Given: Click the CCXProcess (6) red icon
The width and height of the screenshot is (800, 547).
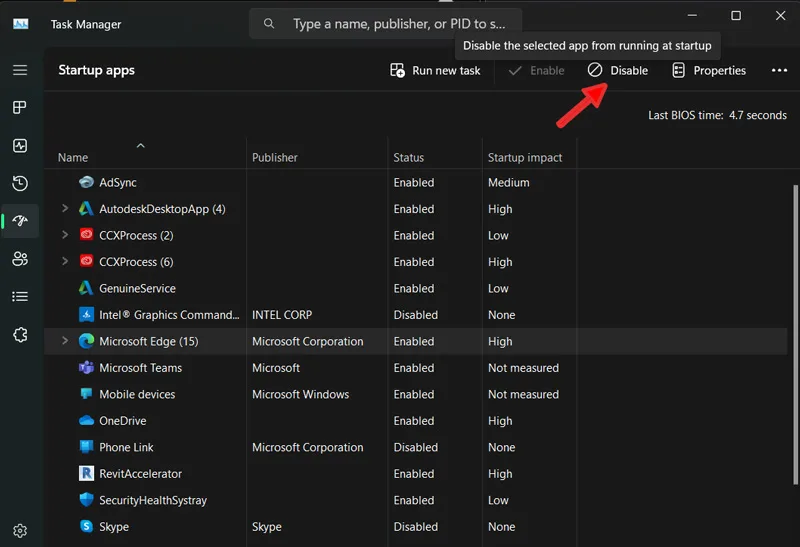Looking at the screenshot, I should [x=86, y=261].
